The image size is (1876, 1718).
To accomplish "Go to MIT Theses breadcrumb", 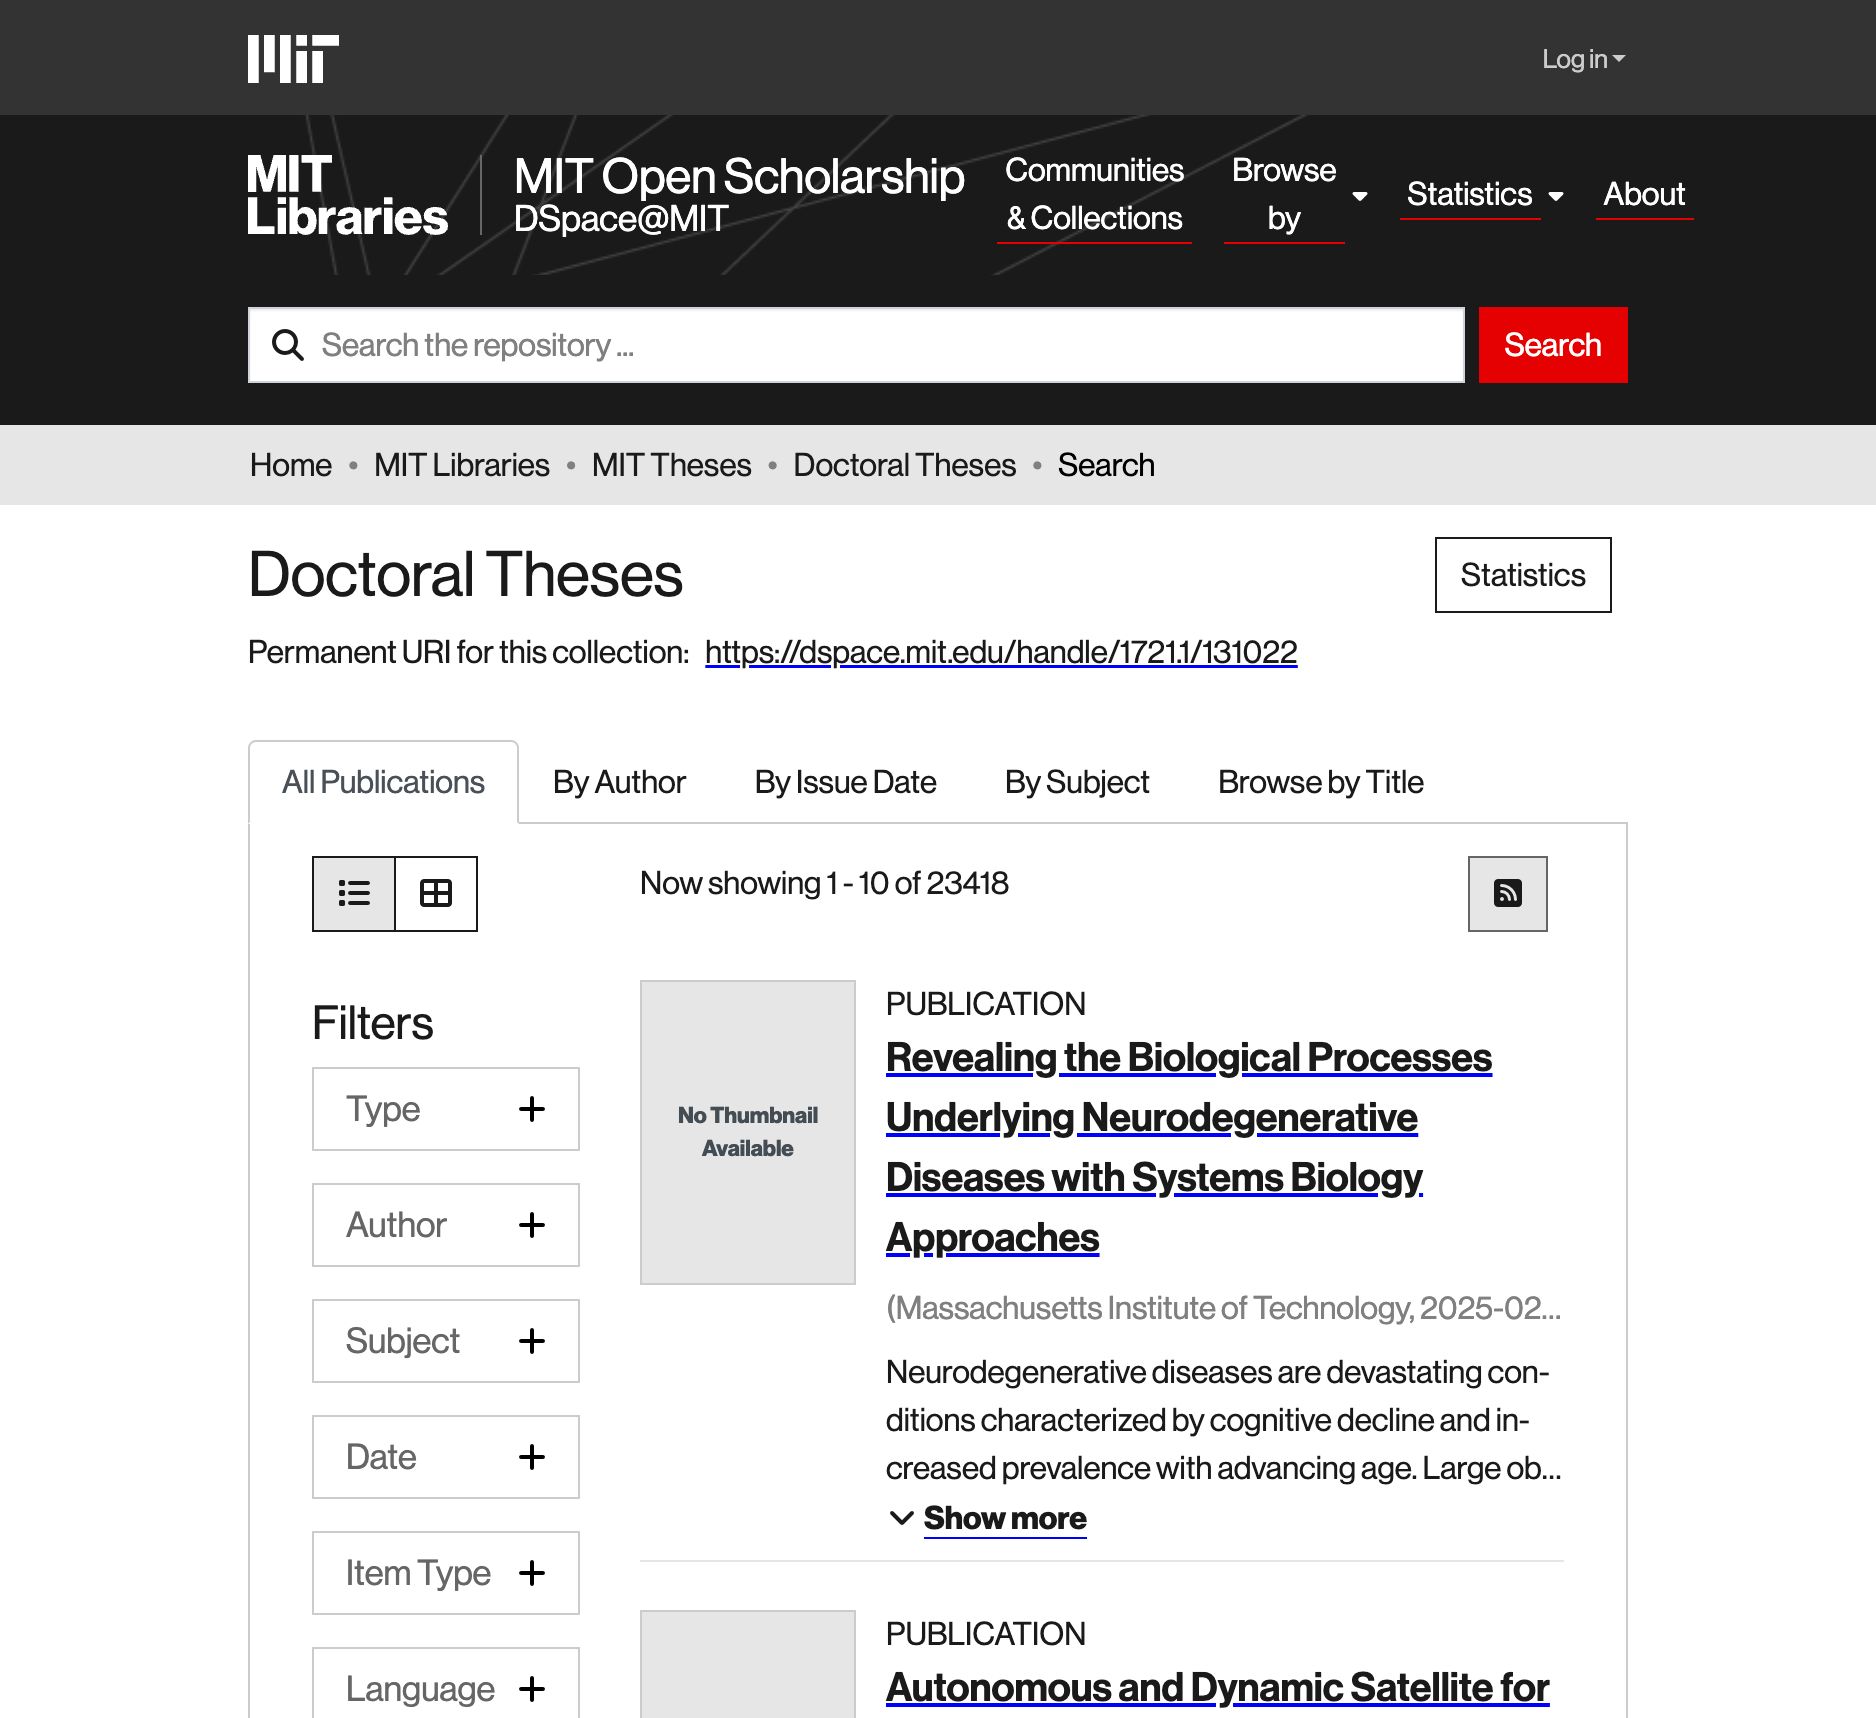I will tap(671, 465).
